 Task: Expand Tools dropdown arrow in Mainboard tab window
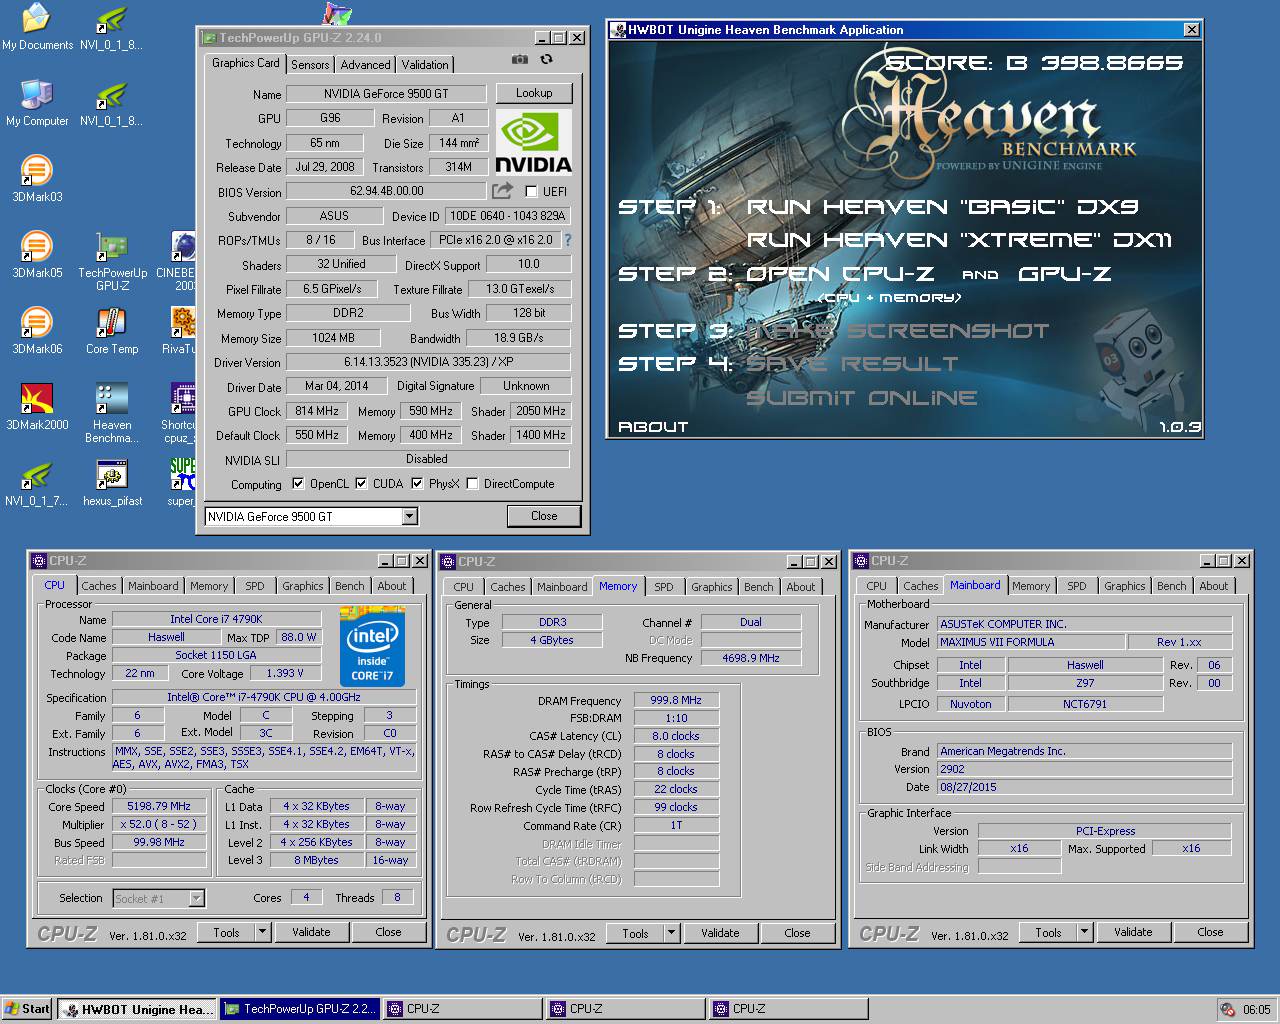point(1085,932)
